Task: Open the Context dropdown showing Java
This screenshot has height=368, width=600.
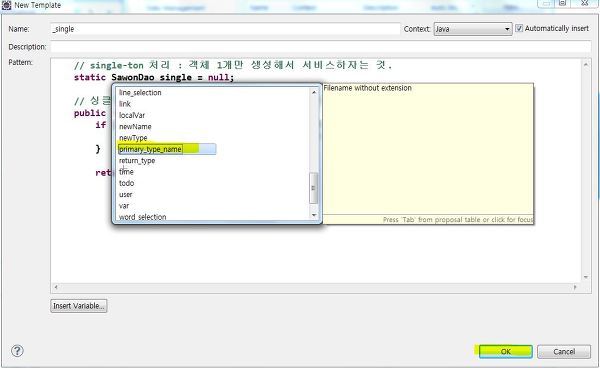Action: tap(473, 29)
